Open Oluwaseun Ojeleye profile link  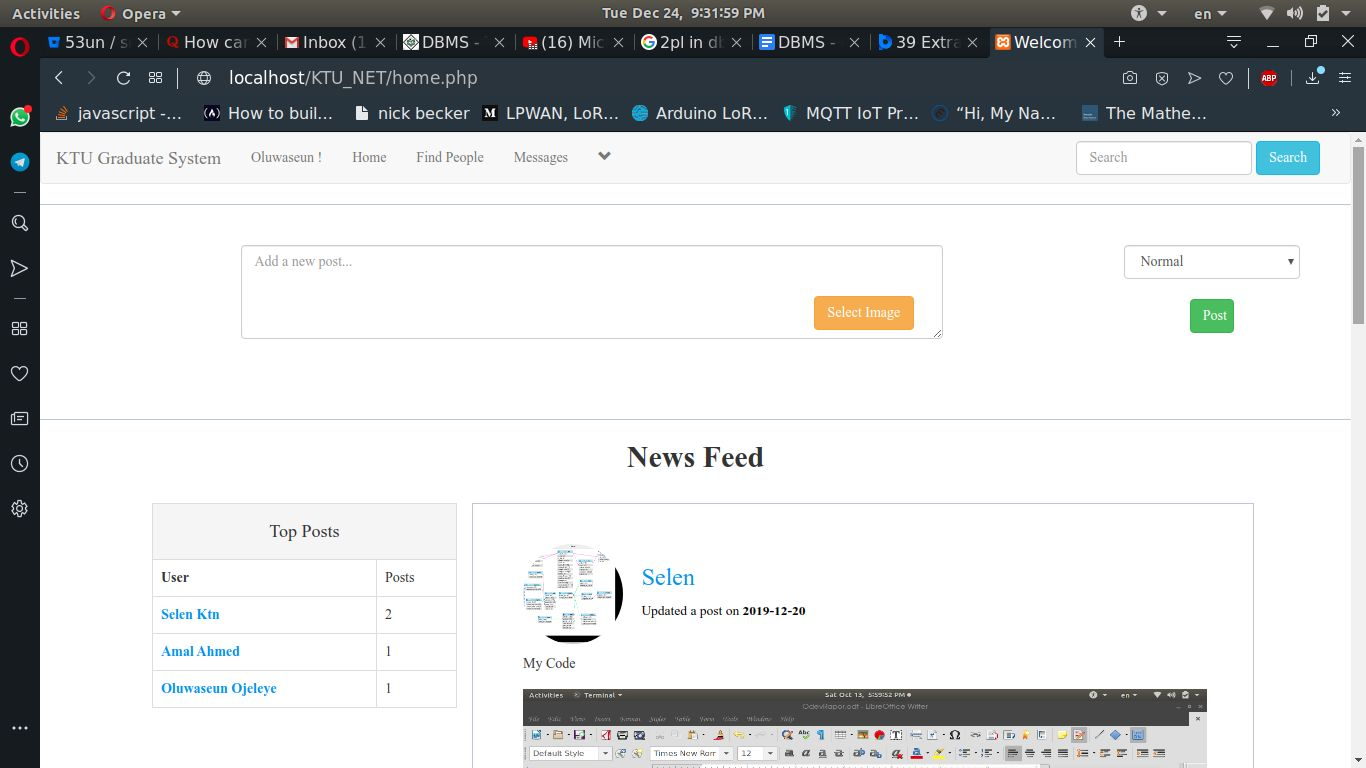tap(219, 688)
